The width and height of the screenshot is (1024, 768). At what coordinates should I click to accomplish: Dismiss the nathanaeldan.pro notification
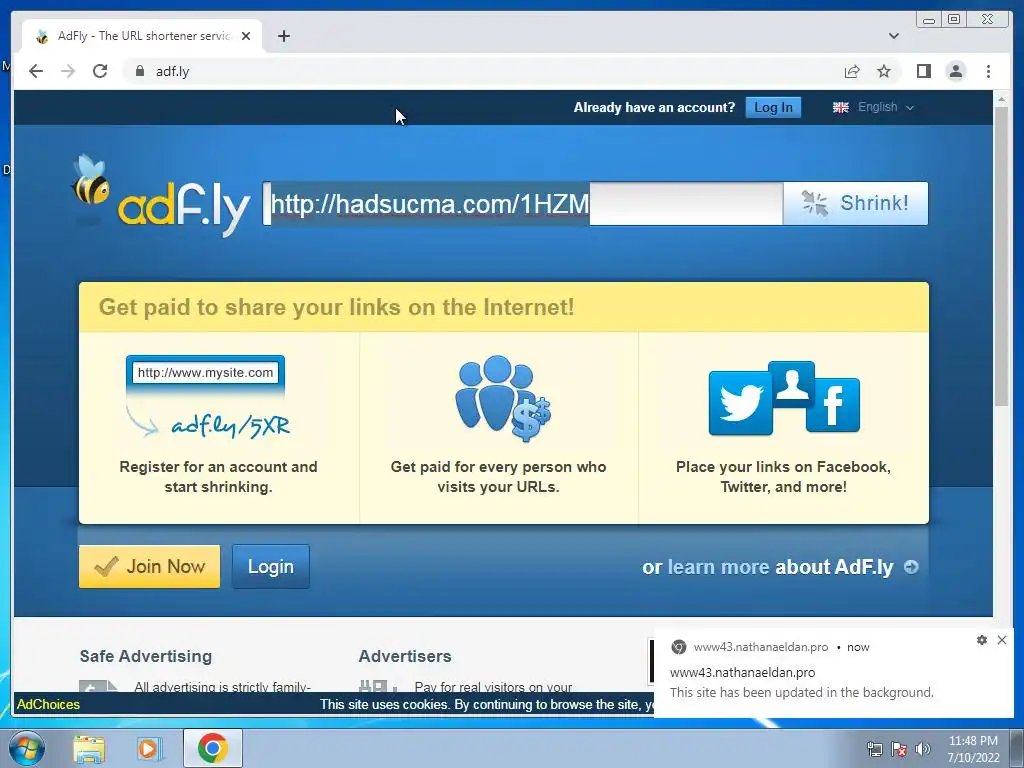1002,640
